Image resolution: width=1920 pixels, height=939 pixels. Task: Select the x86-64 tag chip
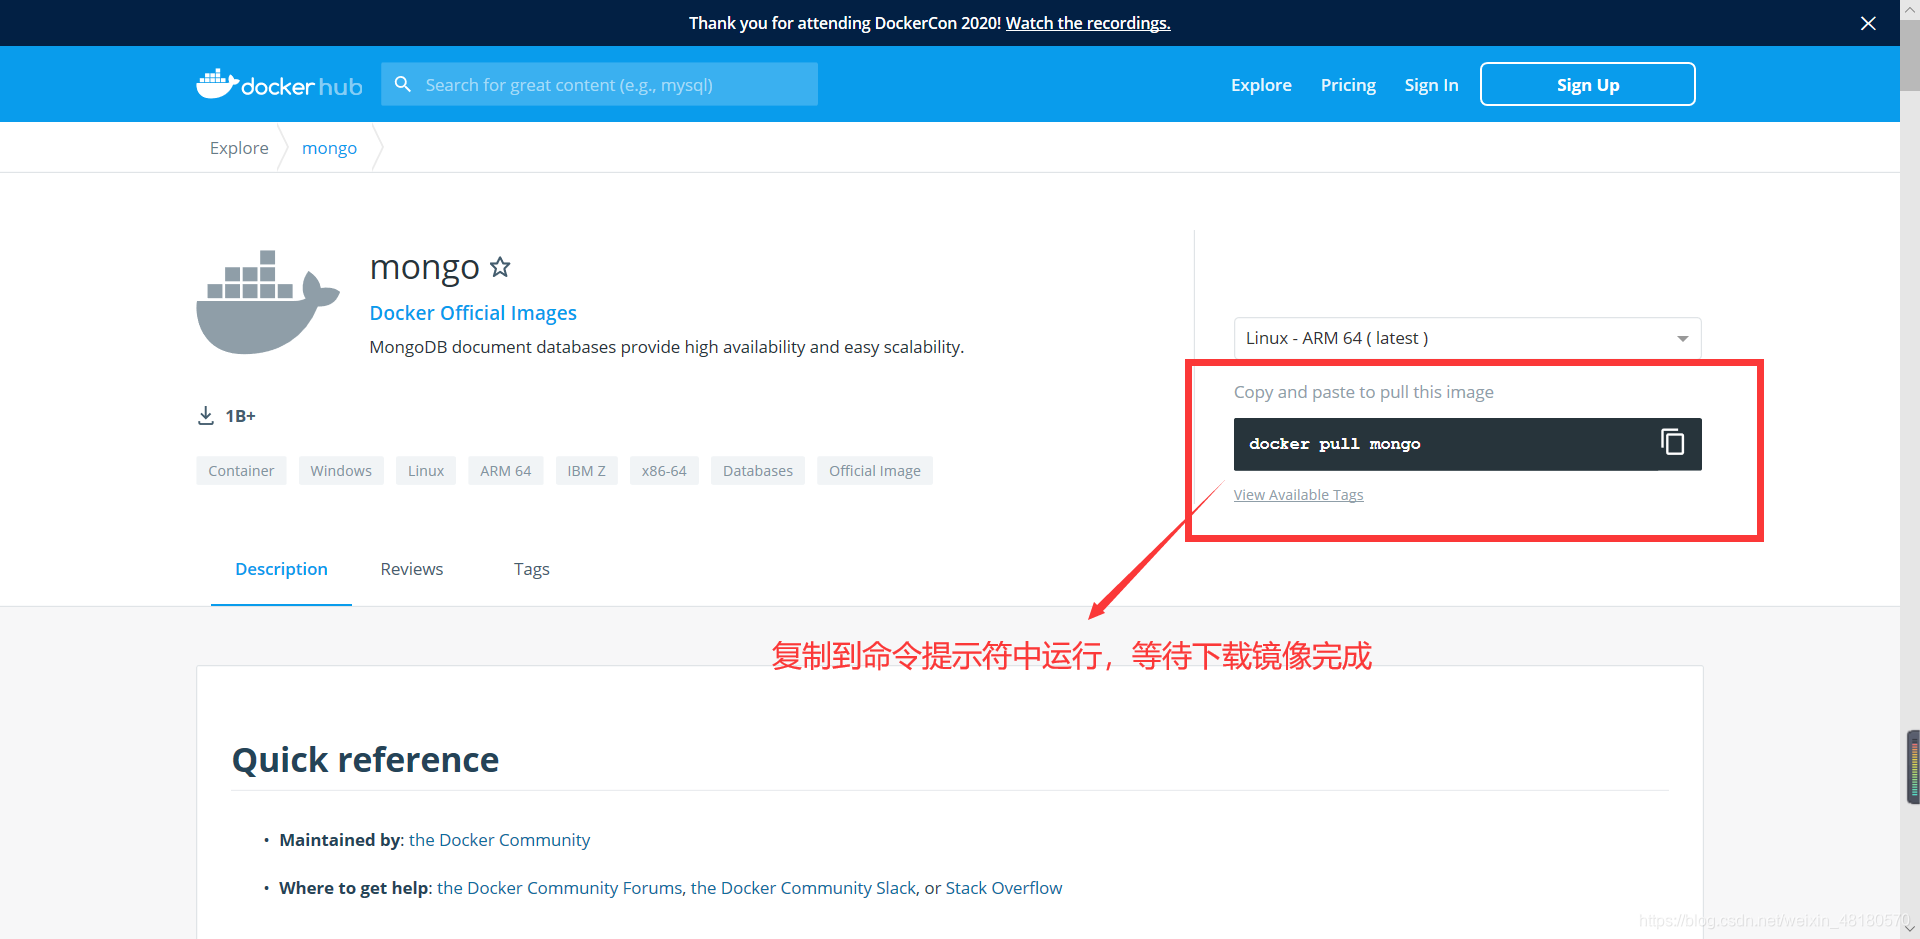664,471
